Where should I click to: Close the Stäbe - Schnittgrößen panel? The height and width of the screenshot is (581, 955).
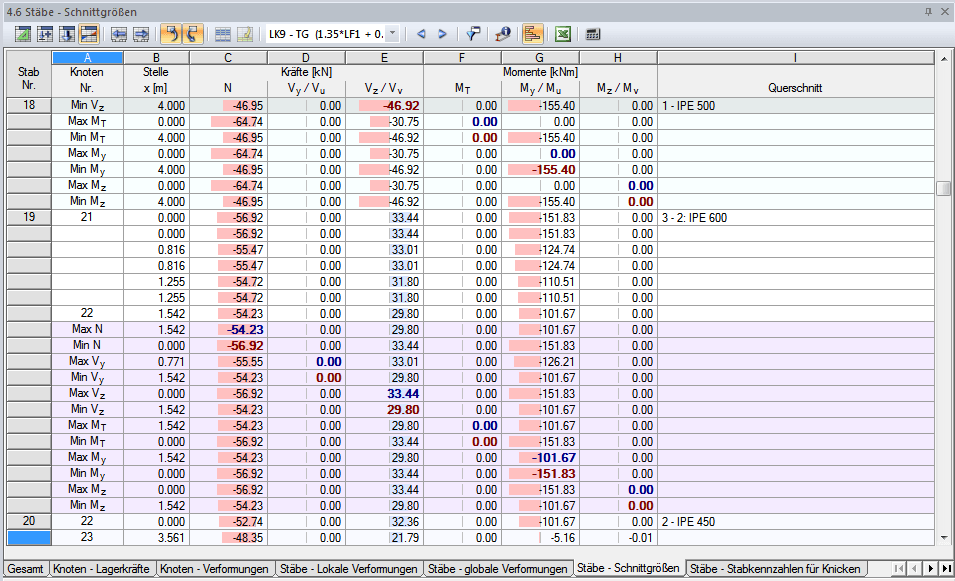945,12
